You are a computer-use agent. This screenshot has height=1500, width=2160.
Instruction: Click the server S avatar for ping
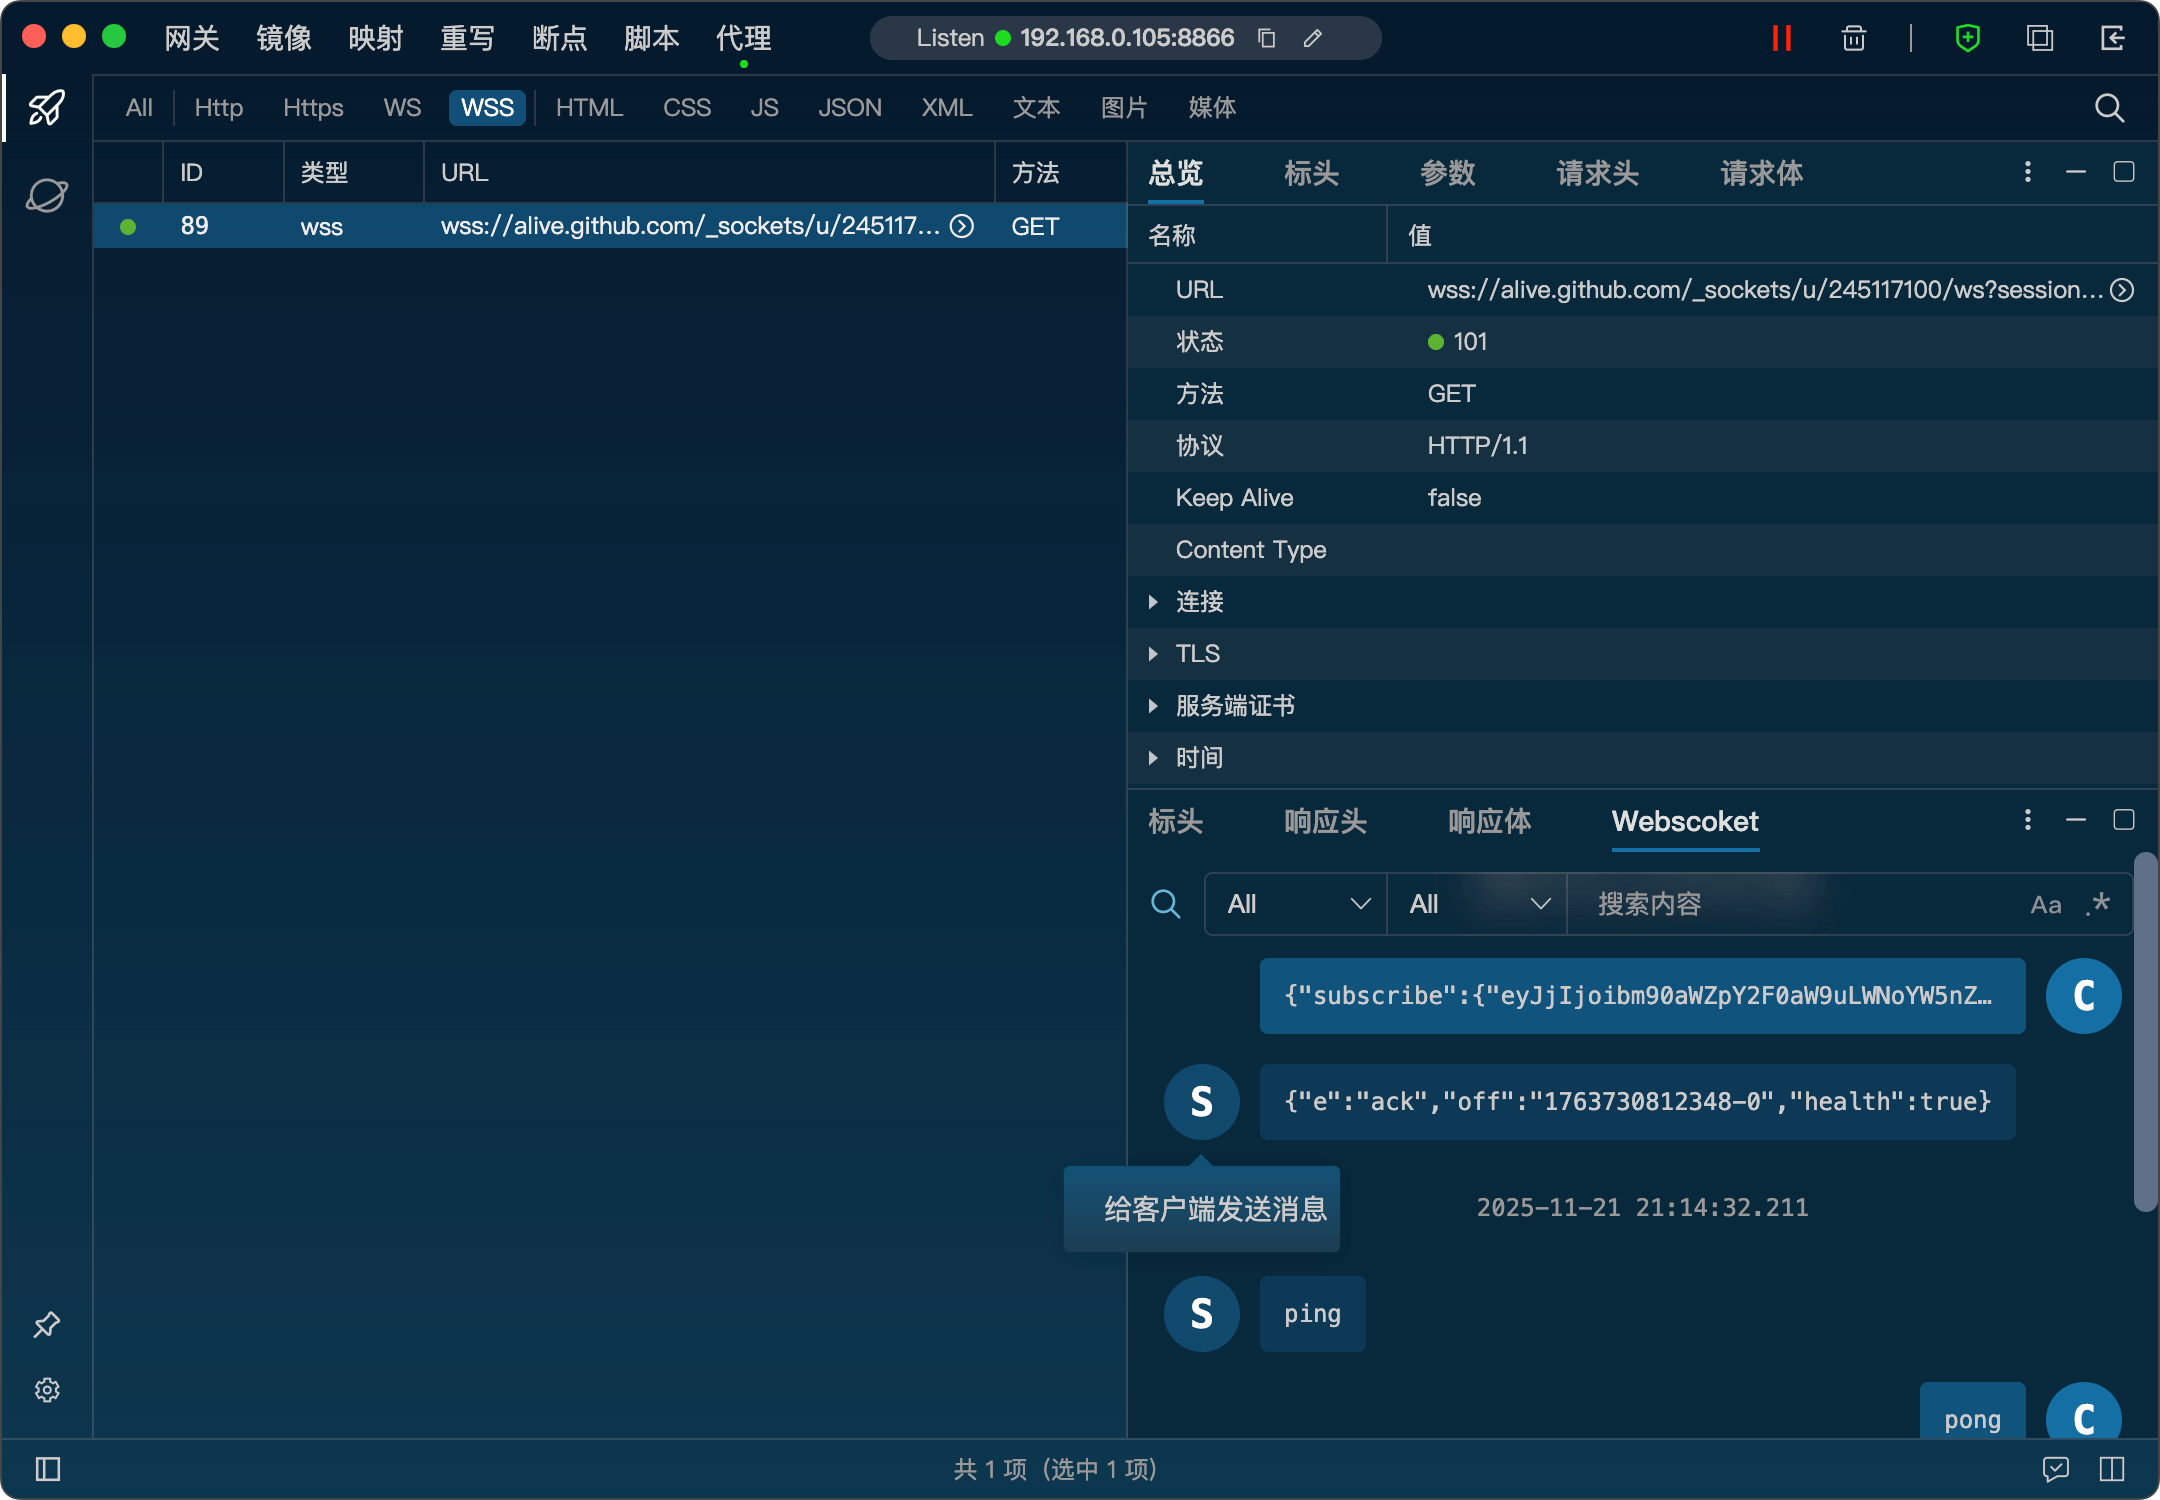[x=1201, y=1314]
